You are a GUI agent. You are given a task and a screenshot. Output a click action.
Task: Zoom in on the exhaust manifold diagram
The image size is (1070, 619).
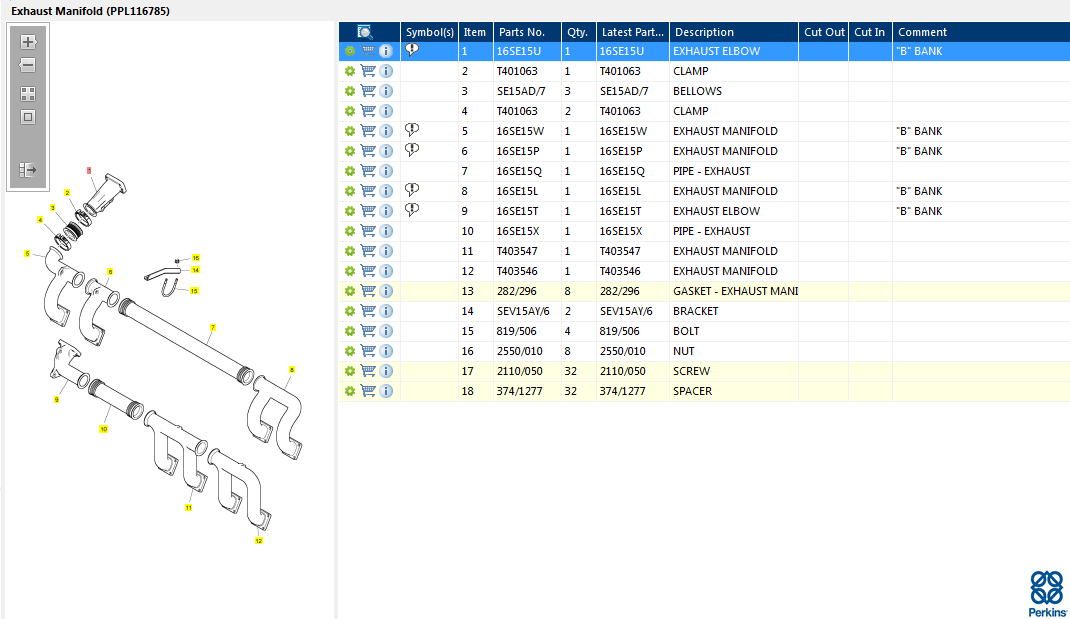pos(28,42)
